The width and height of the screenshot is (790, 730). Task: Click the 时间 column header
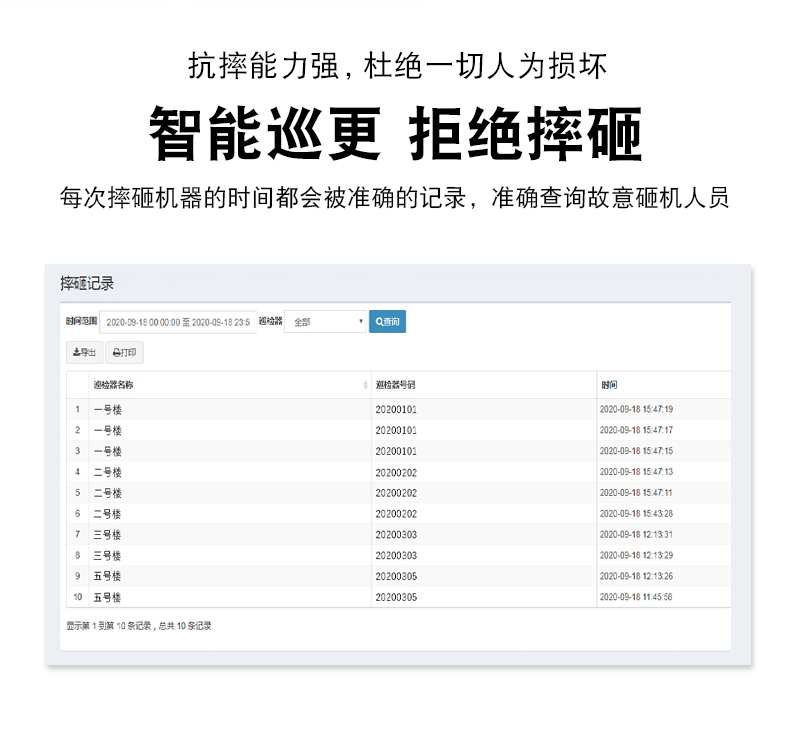tap(609, 385)
